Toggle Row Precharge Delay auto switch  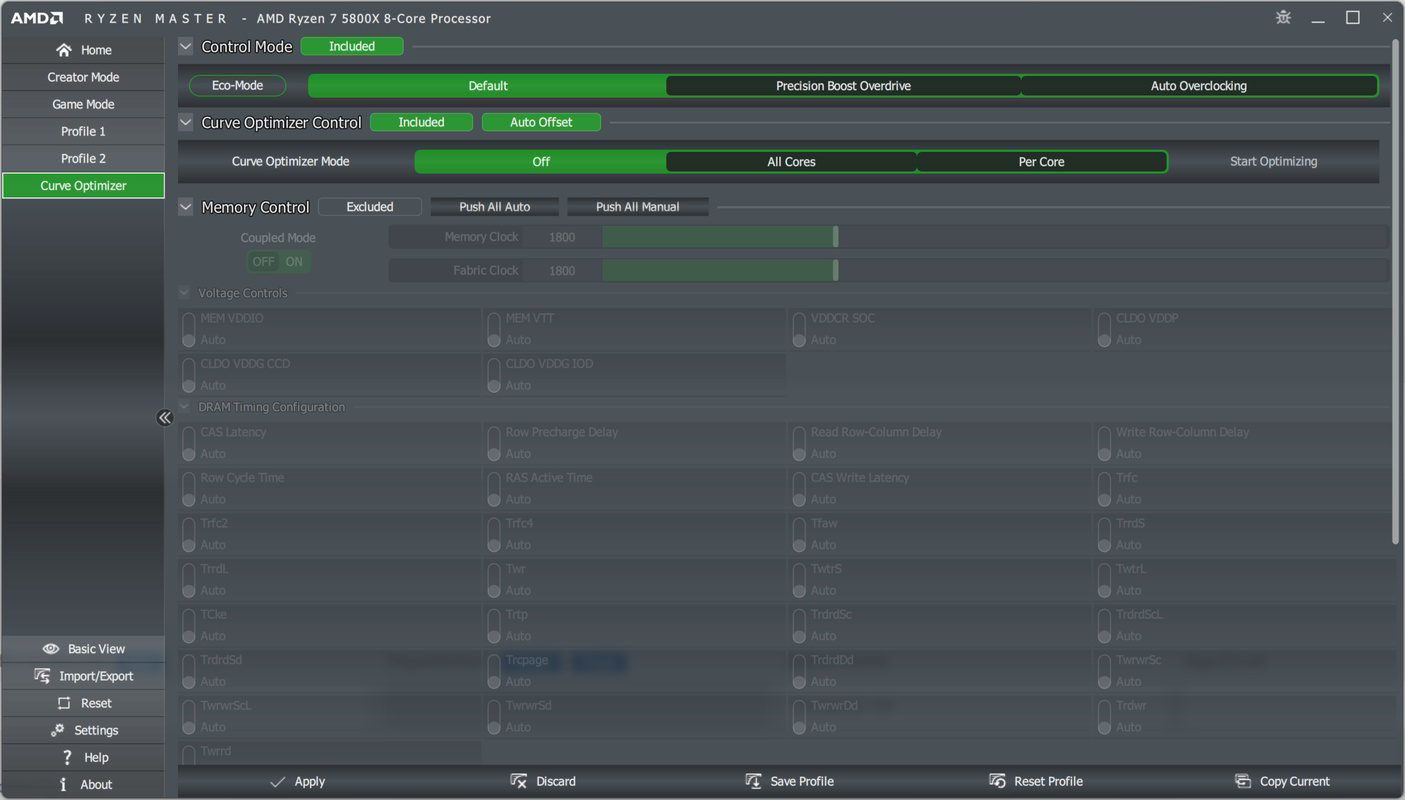tap(494, 443)
